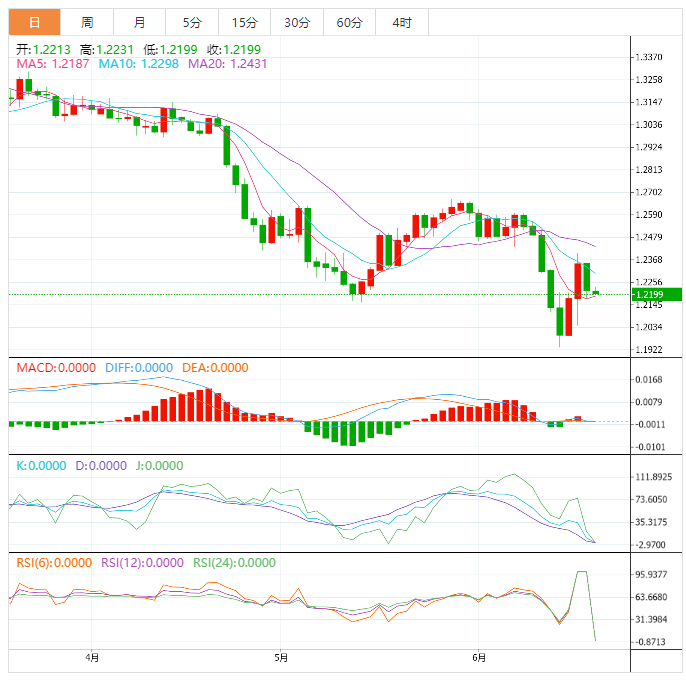Click the 35.3175 KDJ axis value
The width and height of the screenshot is (686, 684).
[651, 522]
